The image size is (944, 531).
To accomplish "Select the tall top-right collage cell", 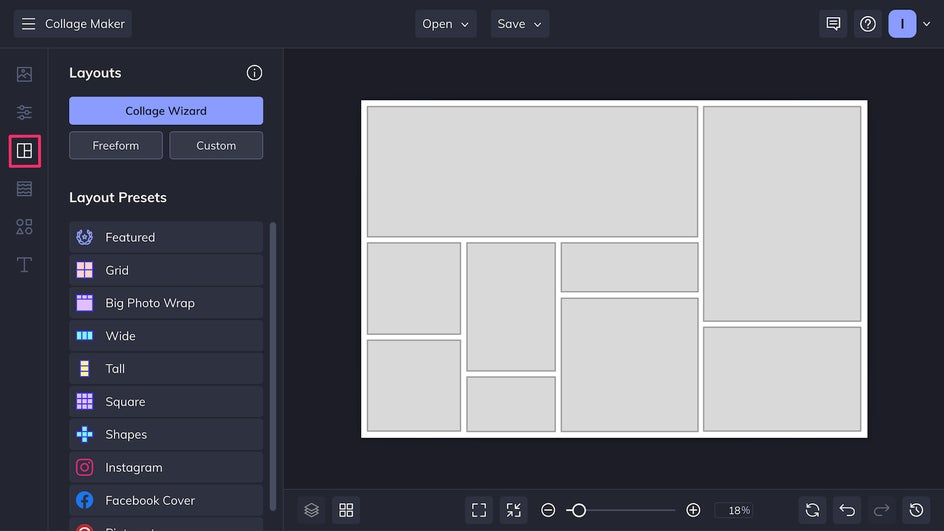I will 782,214.
